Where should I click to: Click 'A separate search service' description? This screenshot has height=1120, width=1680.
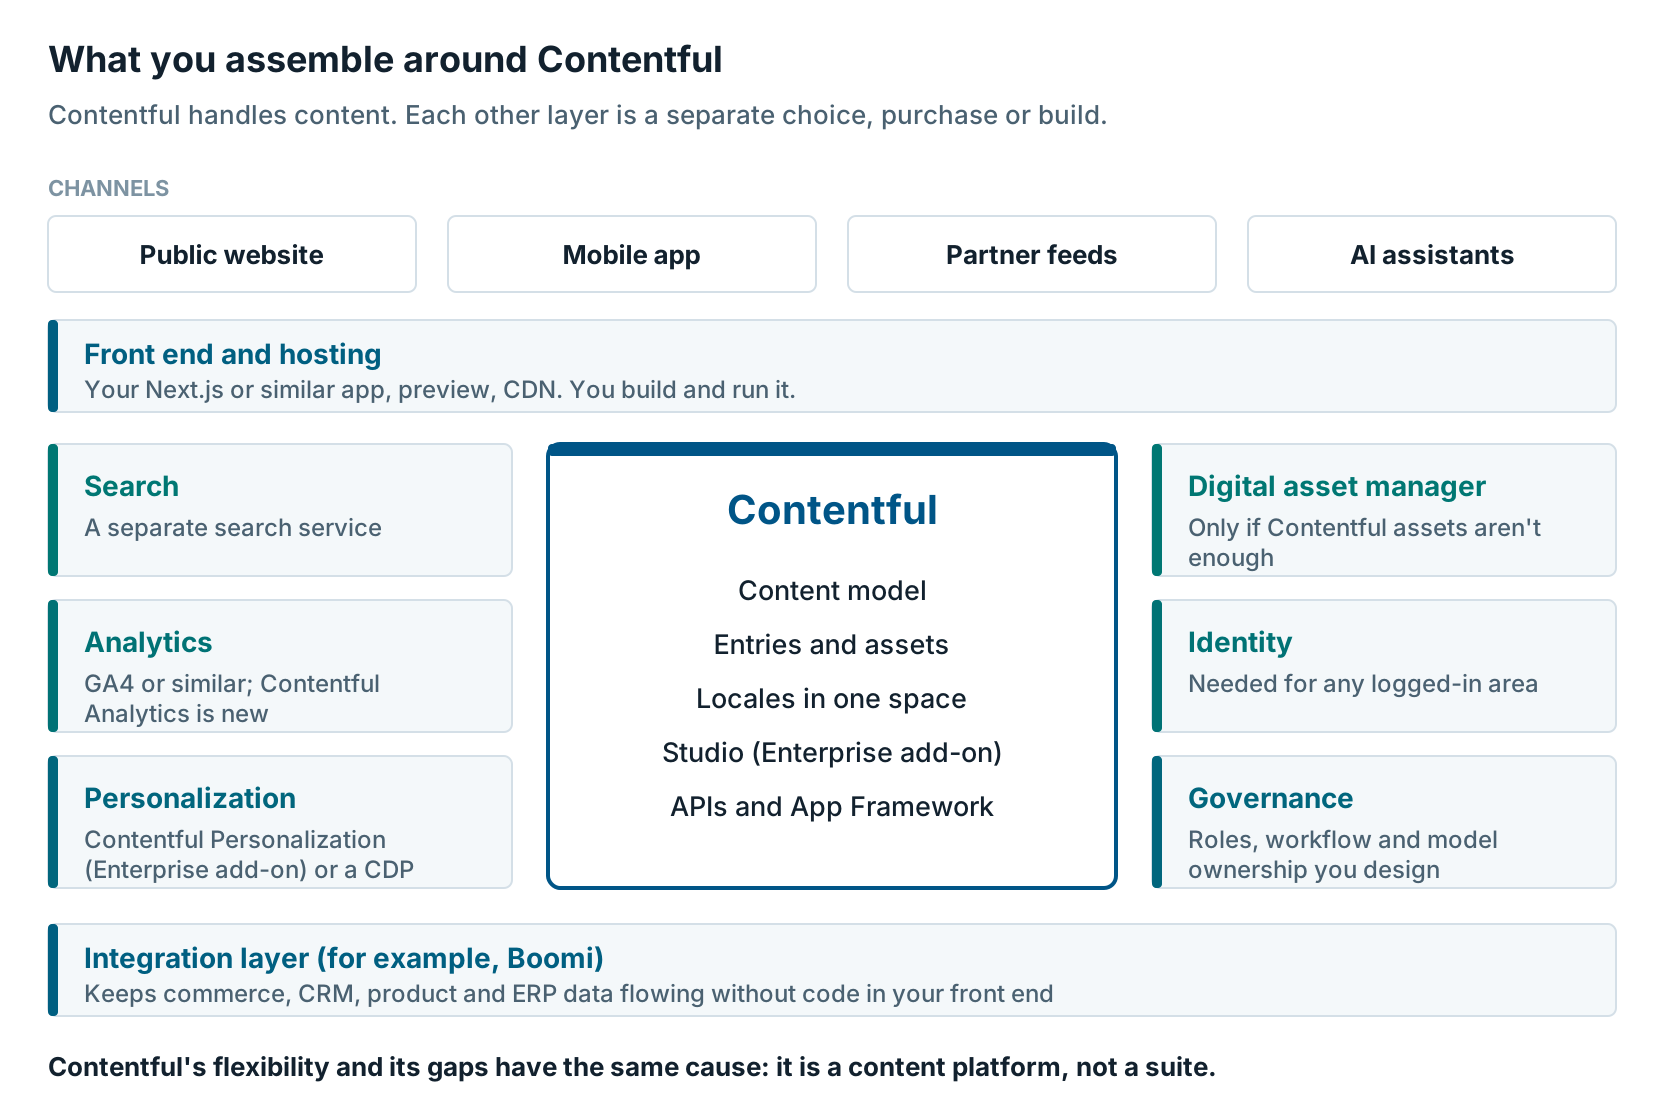pos(233,528)
